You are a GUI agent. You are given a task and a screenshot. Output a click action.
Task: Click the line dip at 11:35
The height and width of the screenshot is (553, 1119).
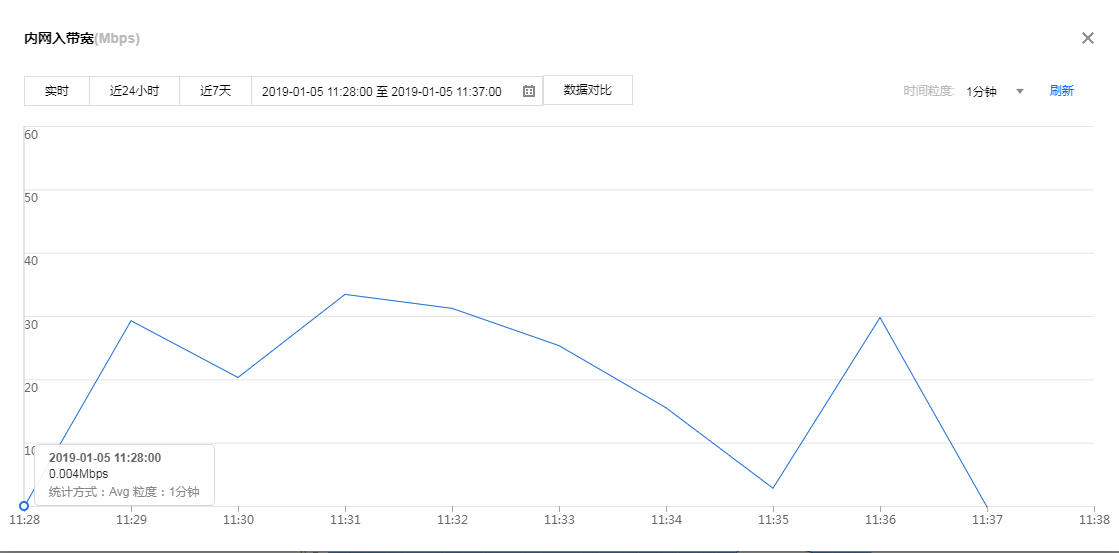click(x=773, y=488)
